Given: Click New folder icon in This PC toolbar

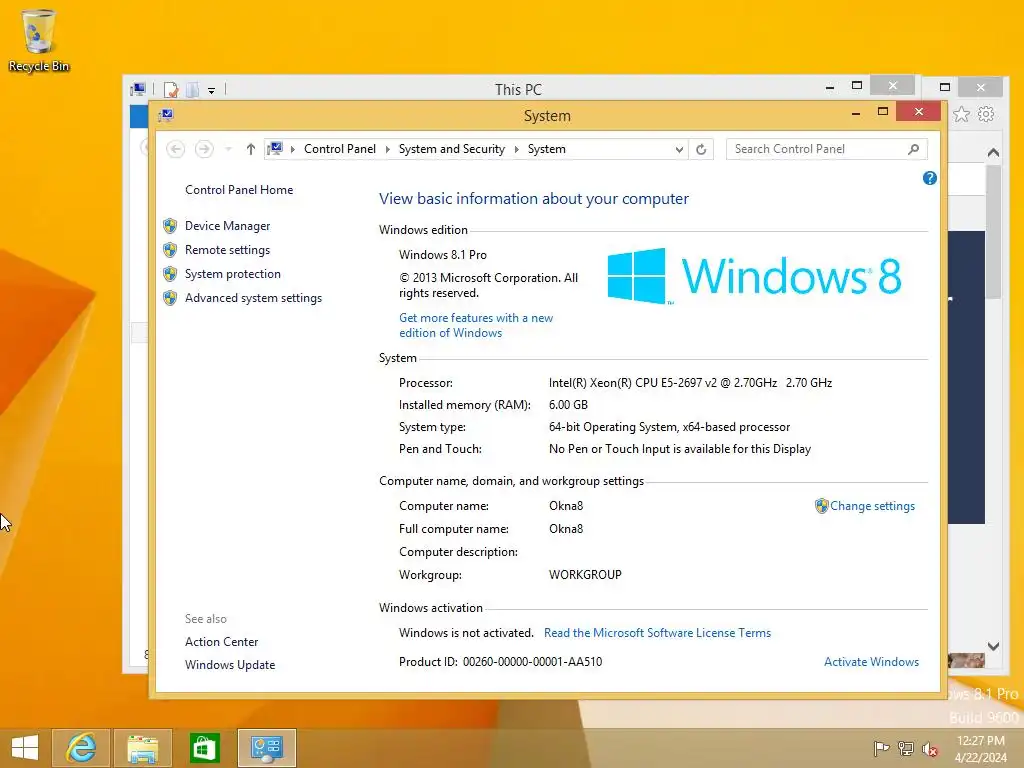Looking at the screenshot, I should (x=193, y=89).
